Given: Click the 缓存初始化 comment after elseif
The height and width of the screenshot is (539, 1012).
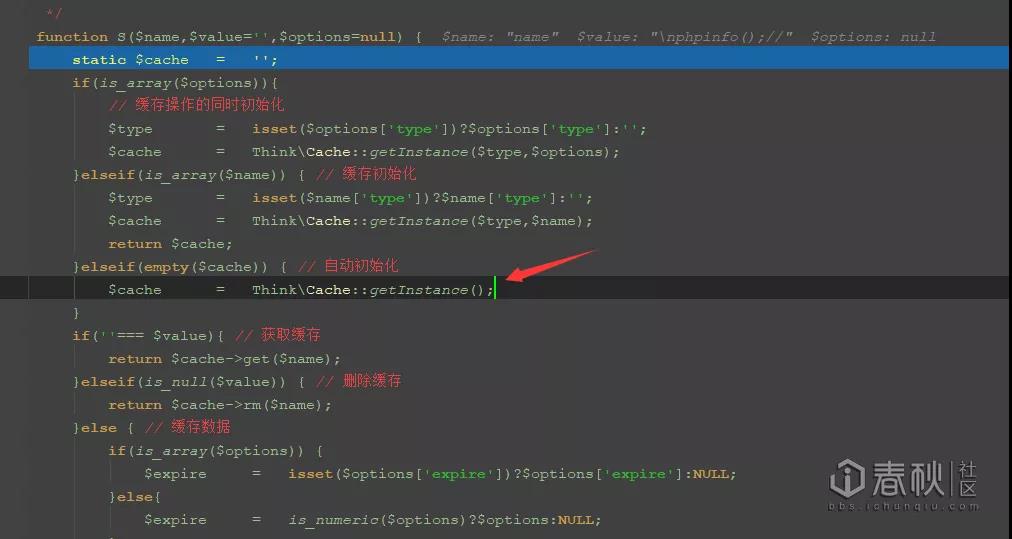Looking at the screenshot, I should pos(366,174).
